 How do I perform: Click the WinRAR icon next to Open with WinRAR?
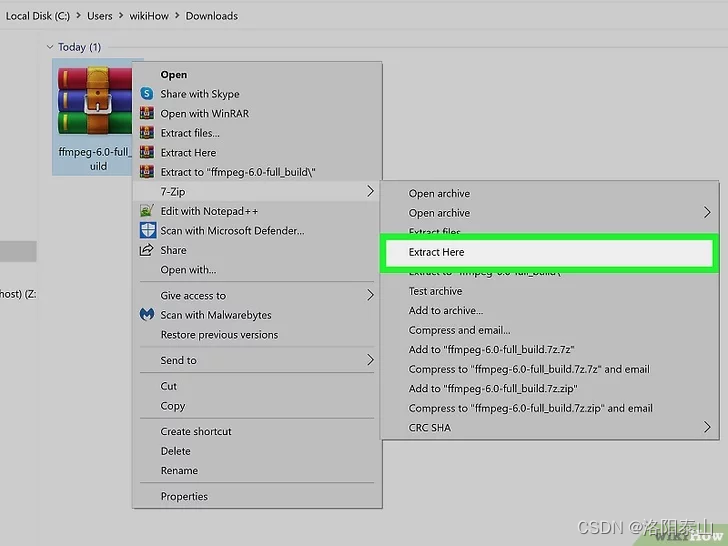(x=147, y=113)
